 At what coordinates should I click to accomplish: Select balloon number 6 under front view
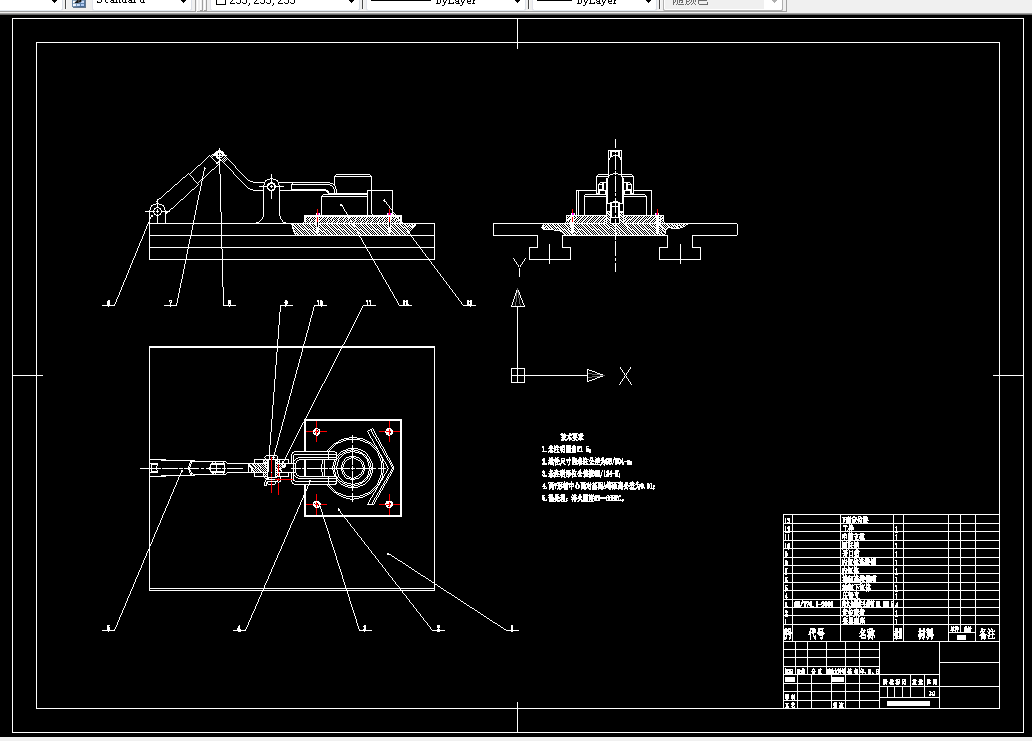[109, 303]
